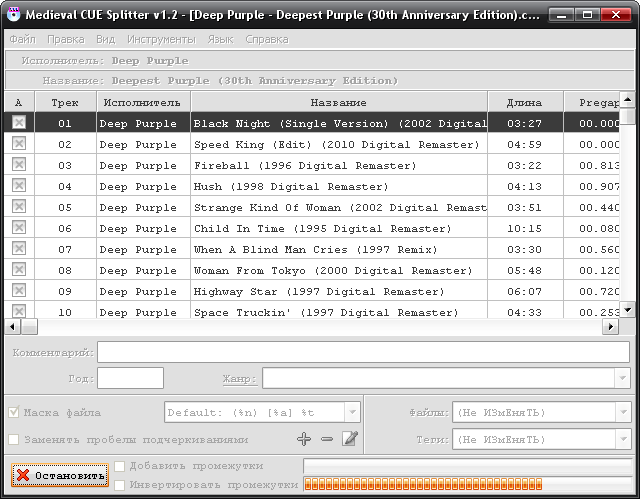Click length cell 06:07
Screen dimensions: 640x499
[525, 291]
